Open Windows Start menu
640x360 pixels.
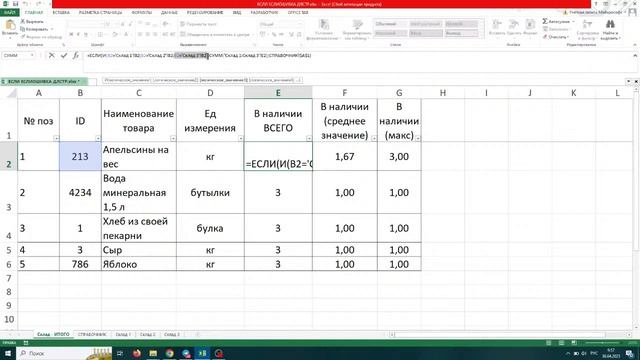[x=8, y=353]
